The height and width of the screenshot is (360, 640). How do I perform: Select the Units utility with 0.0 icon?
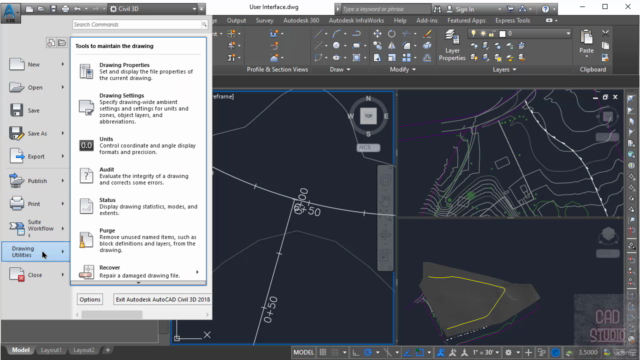[x=138, y=145]
